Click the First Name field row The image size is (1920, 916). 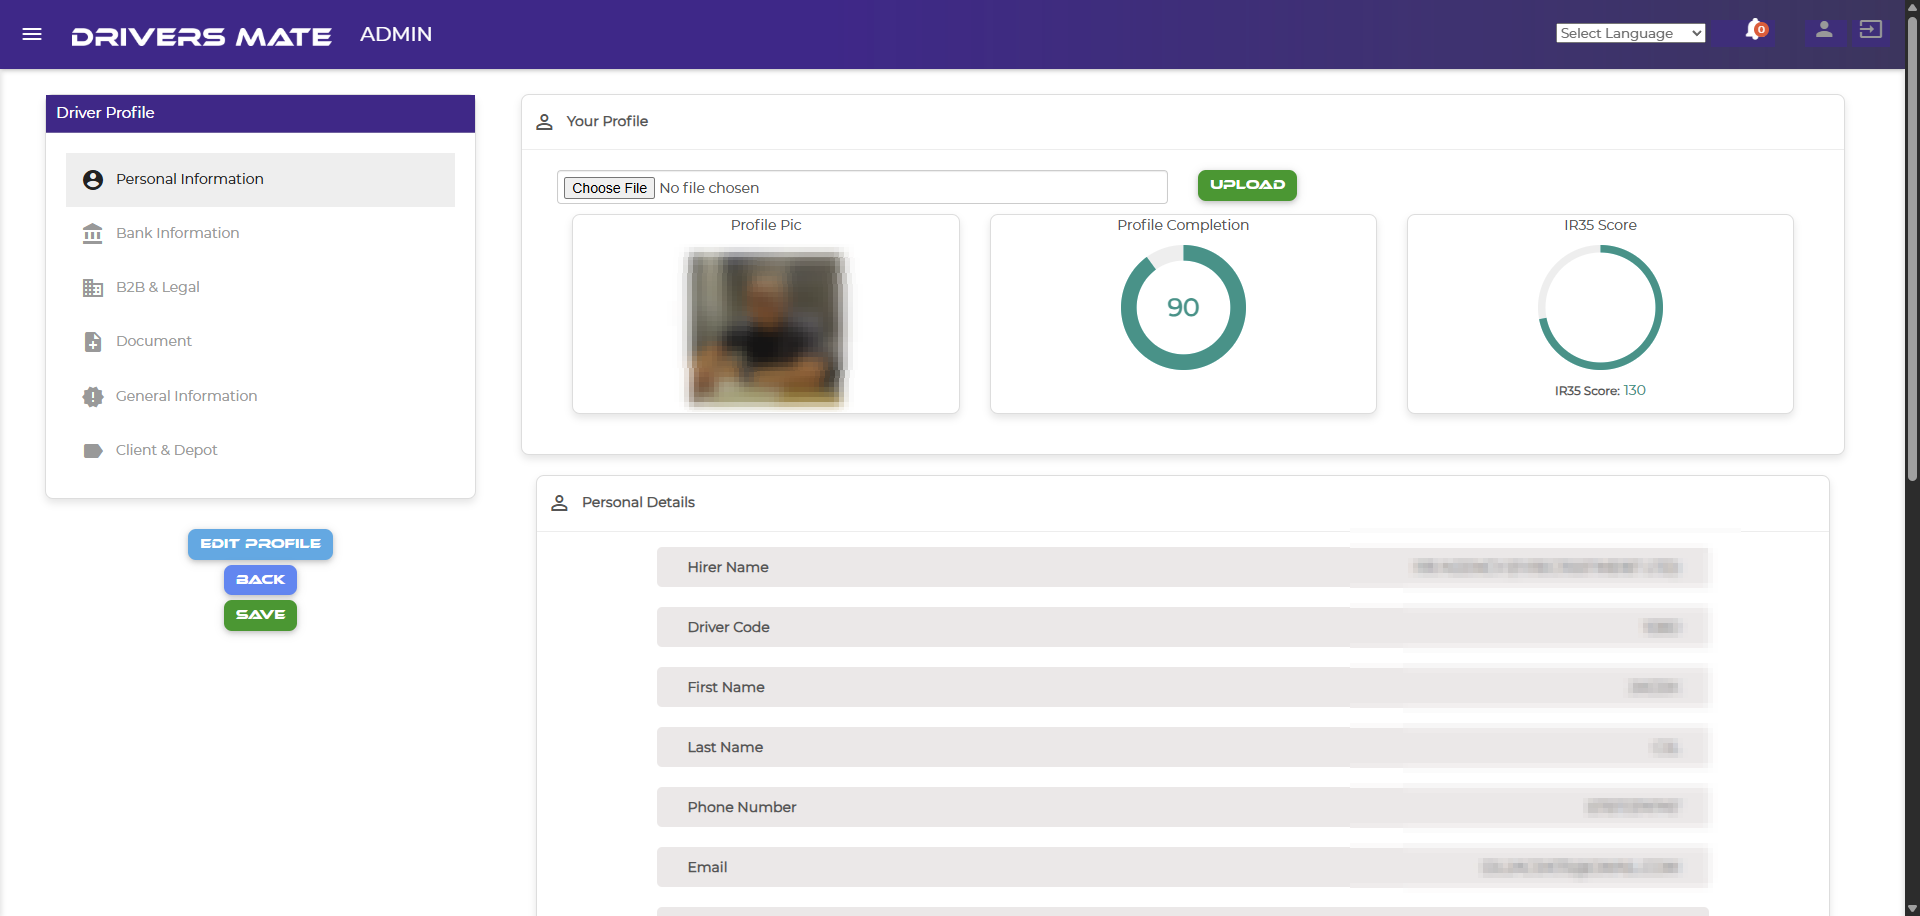[1183, 687]
